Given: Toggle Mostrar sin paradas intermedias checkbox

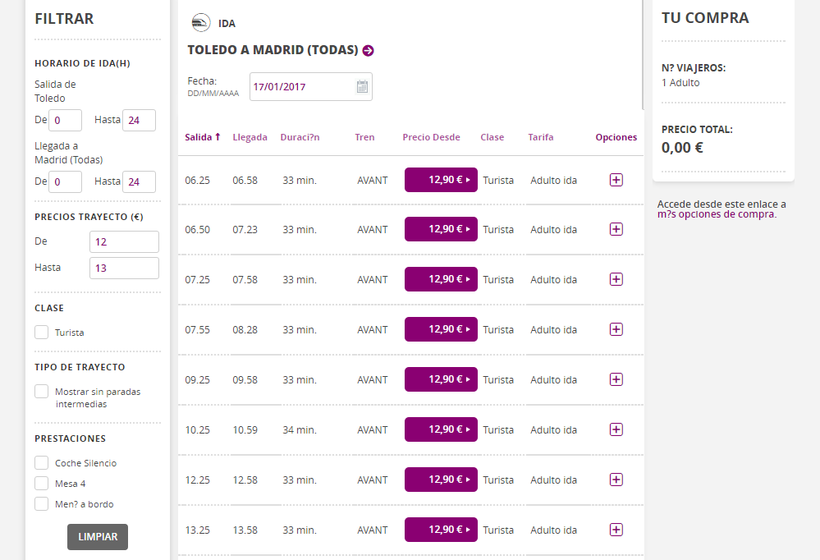Looking at the screenshot, I should (42, 391).
